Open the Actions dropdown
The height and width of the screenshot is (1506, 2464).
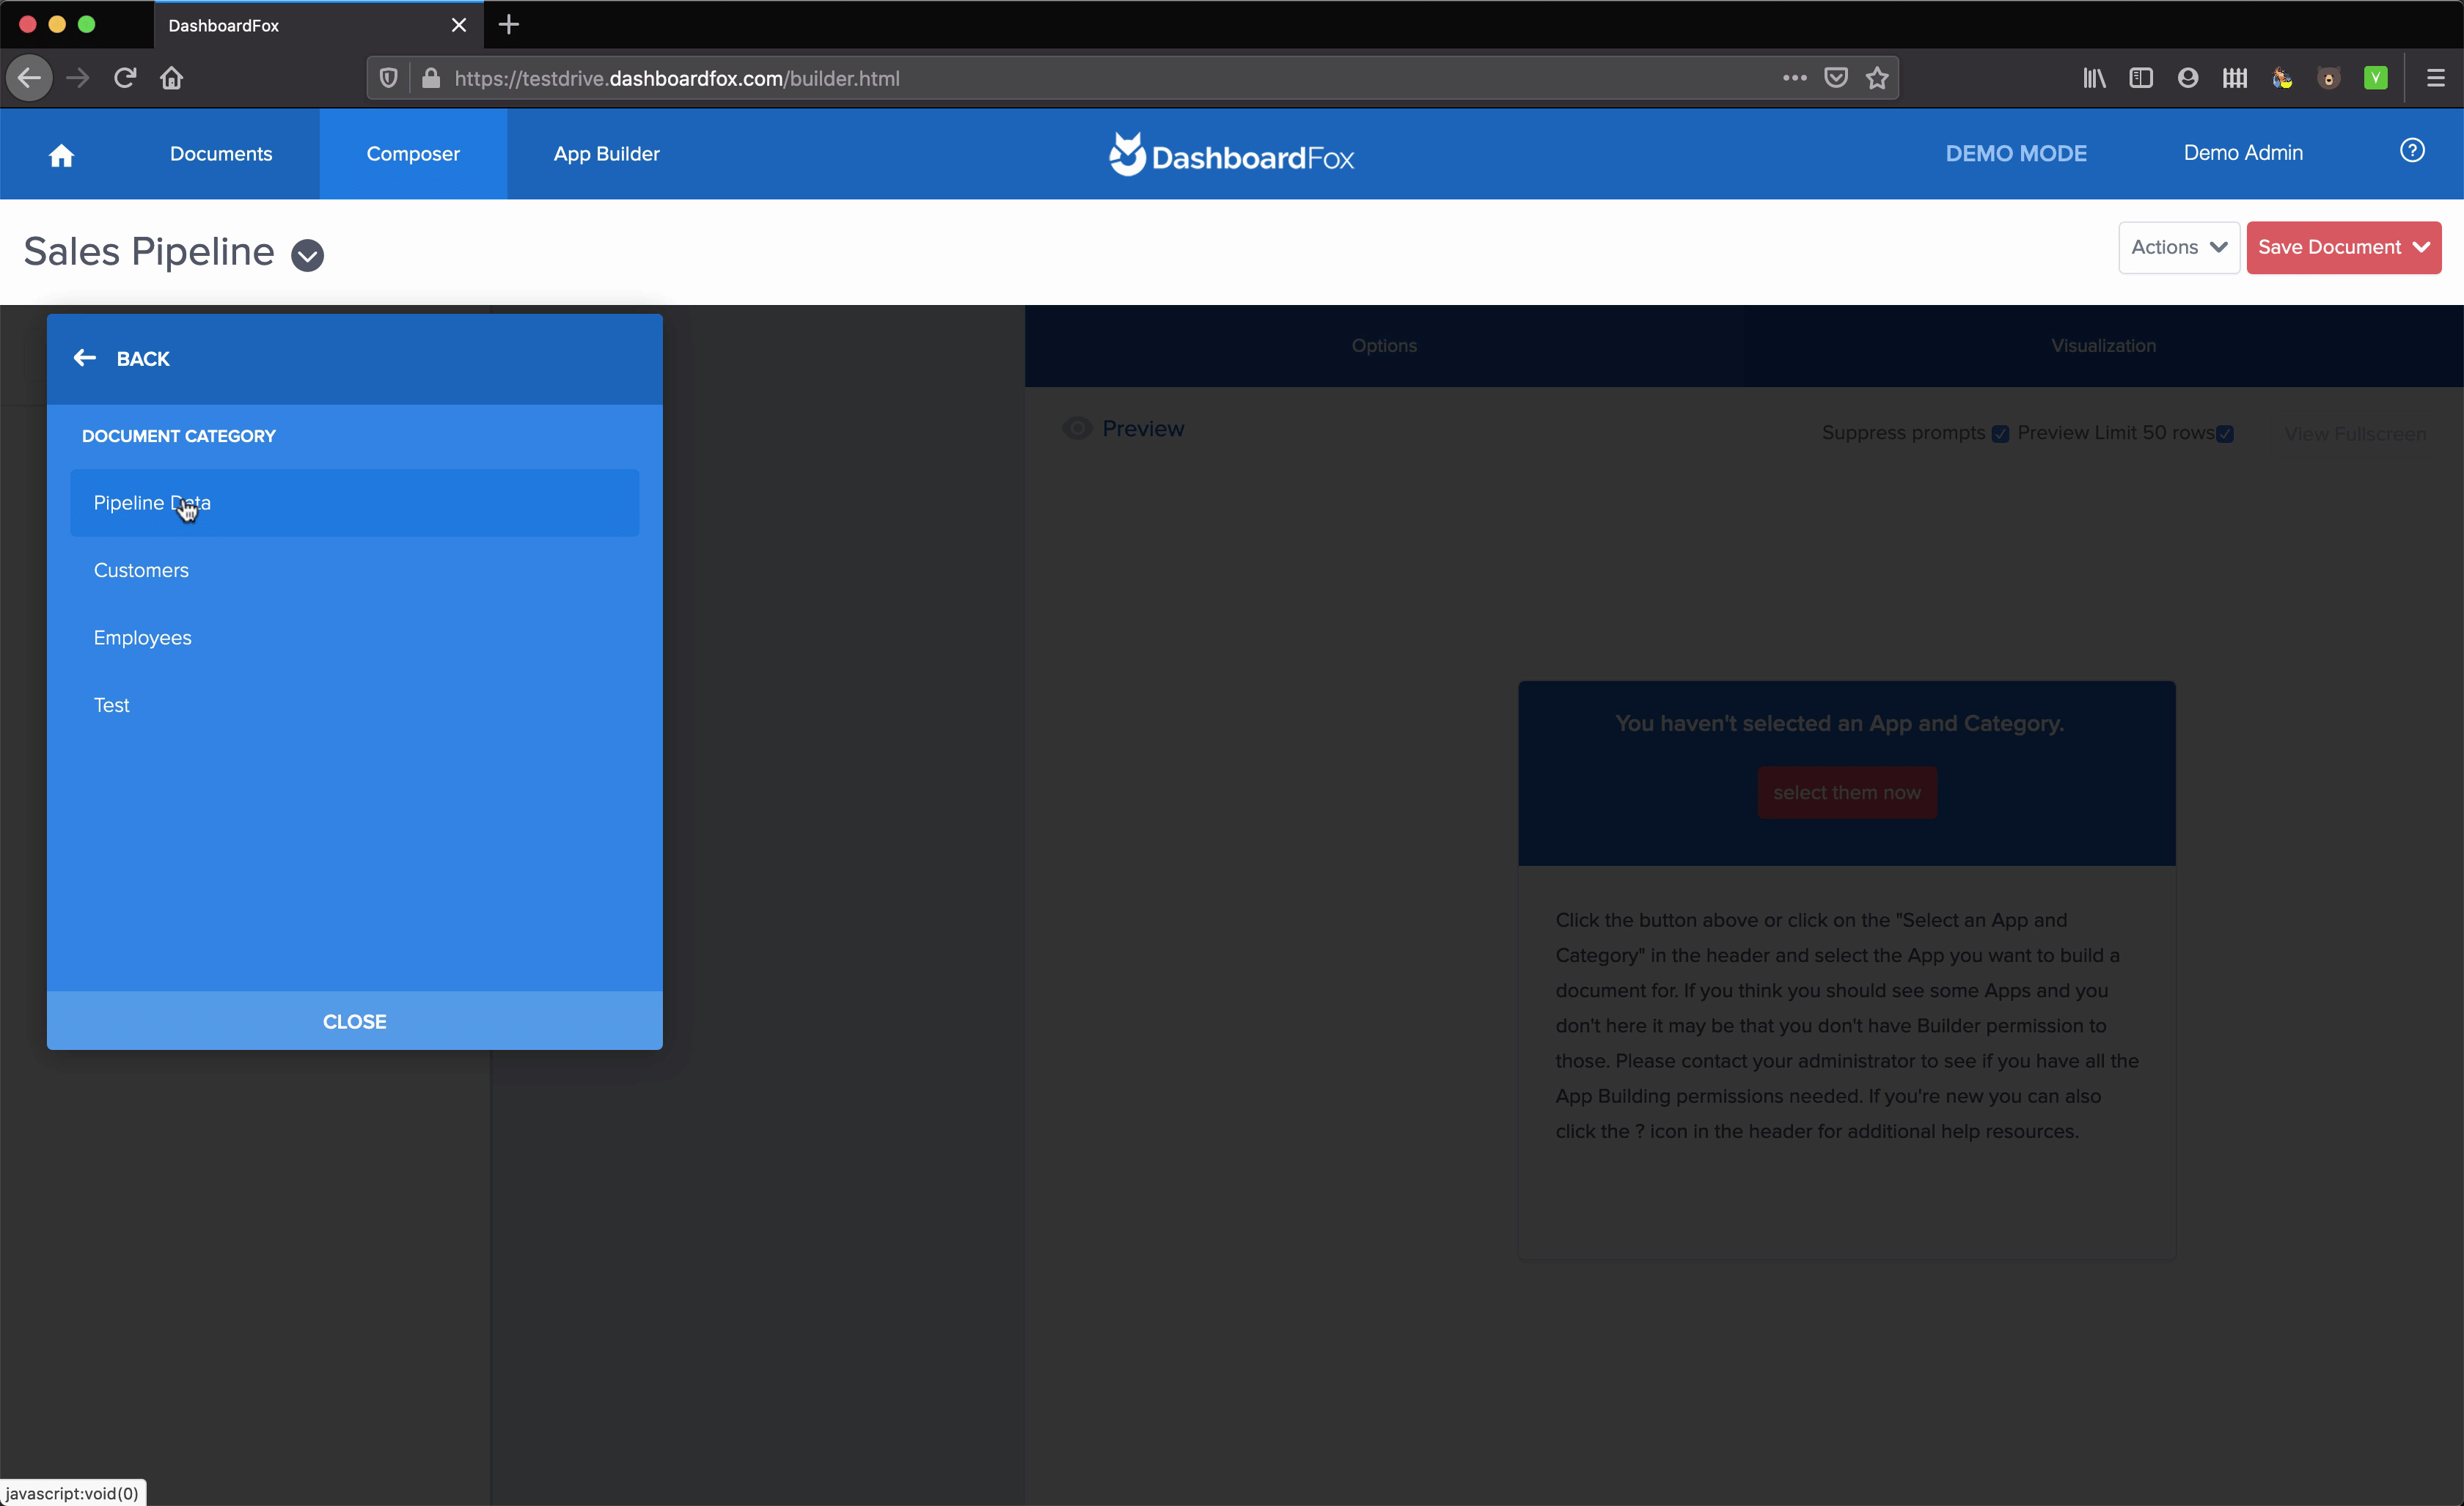(x=2178, y=247)
